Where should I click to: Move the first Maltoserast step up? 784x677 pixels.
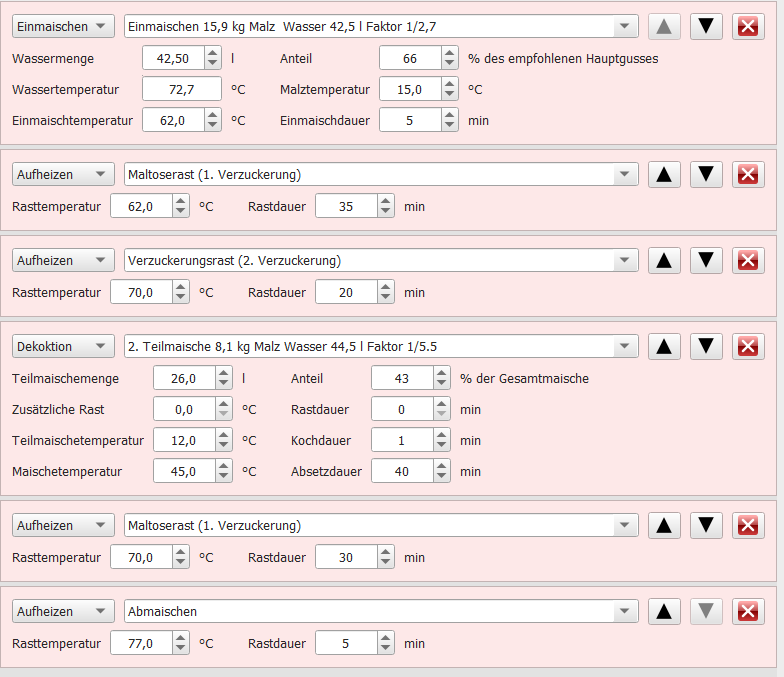tap(664, 174)
